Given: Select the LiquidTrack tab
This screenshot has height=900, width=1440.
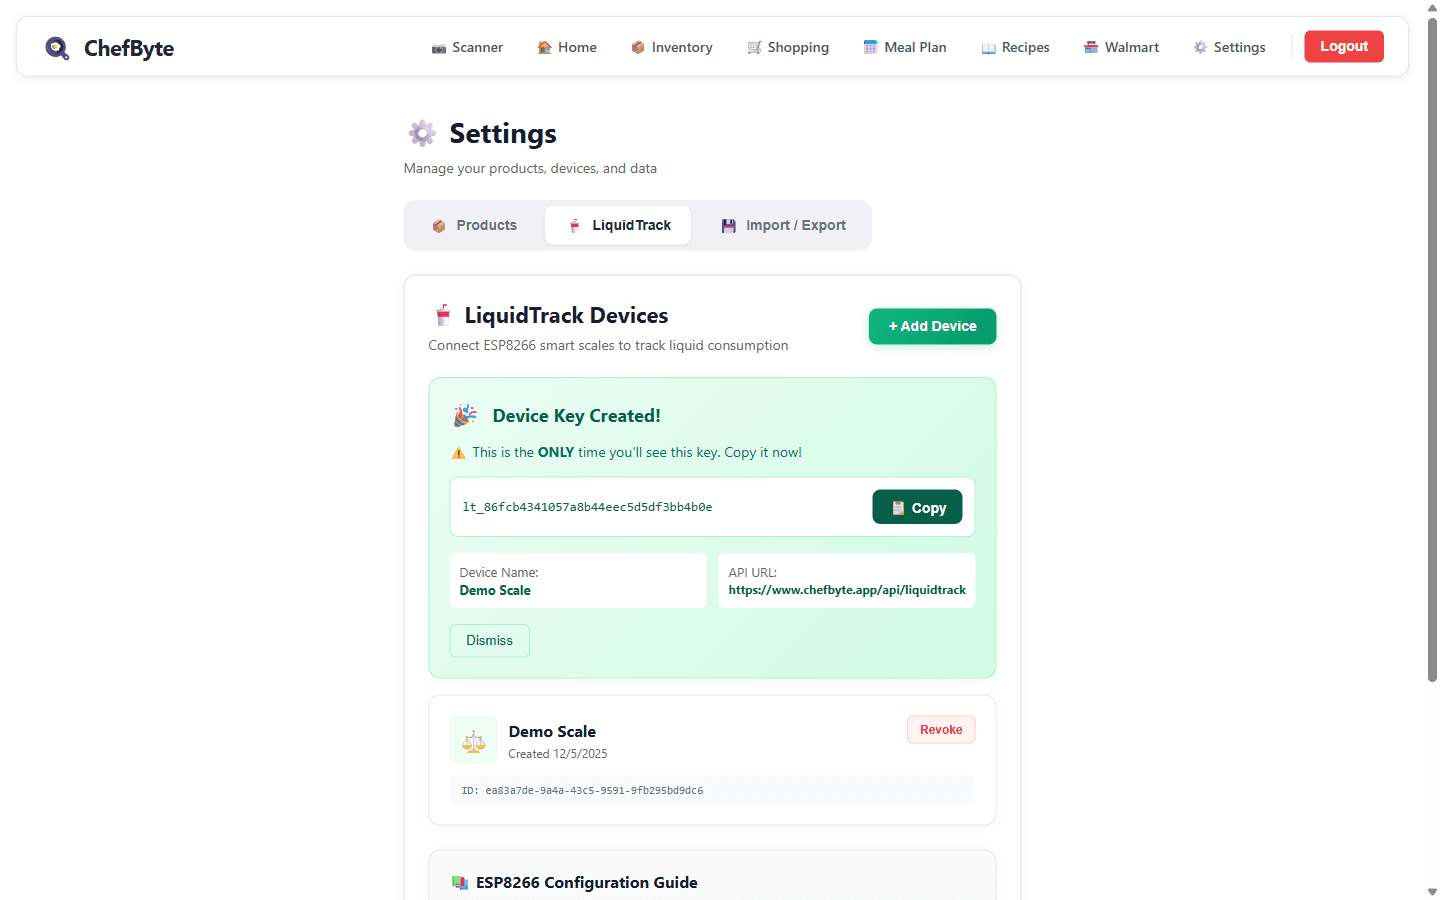Looking at the screenshot, I should click(617, 225).
